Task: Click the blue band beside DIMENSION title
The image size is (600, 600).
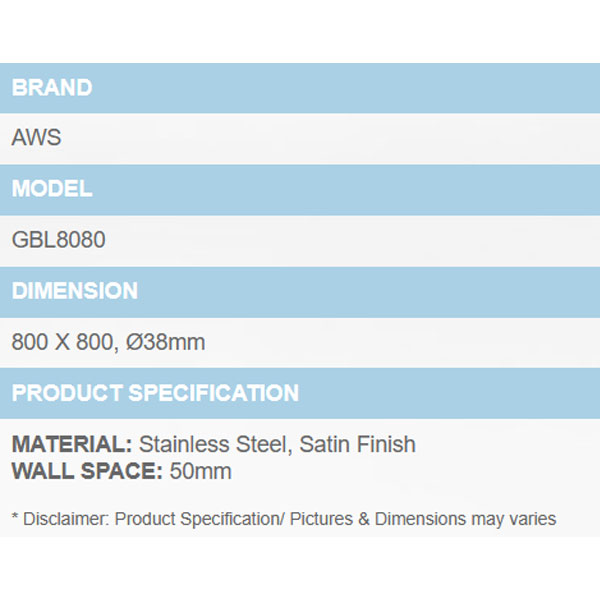Action: pos(369,292)
